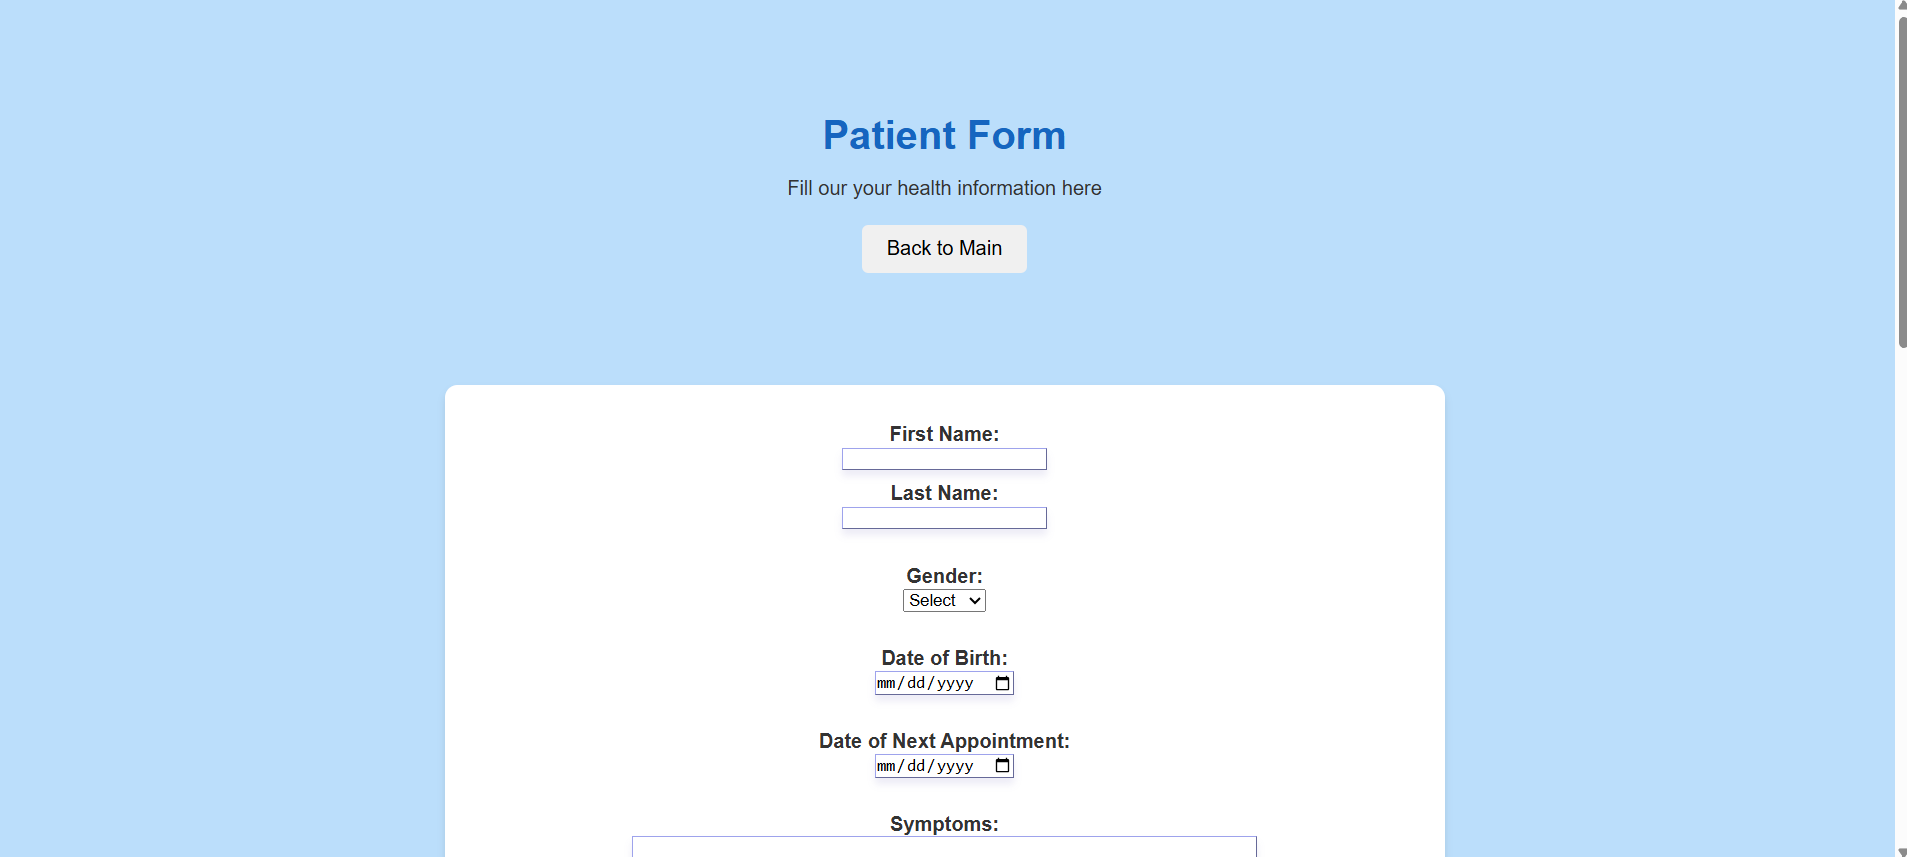Click the vertical scrollbar thumb
Screen dimensions: 1907x857
(x=1901, y=182)
